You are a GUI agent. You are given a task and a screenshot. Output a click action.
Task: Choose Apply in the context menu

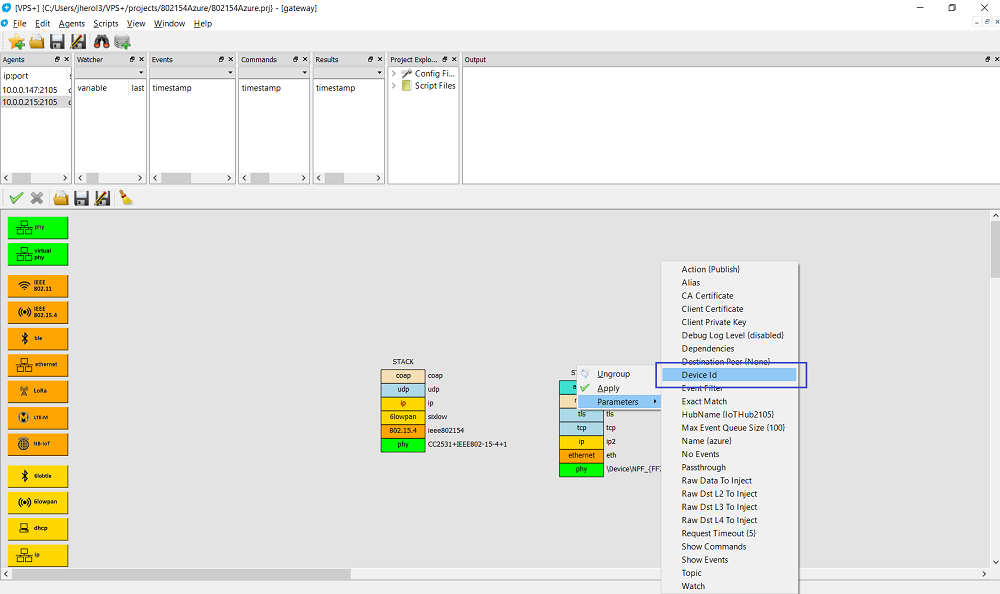608,388
